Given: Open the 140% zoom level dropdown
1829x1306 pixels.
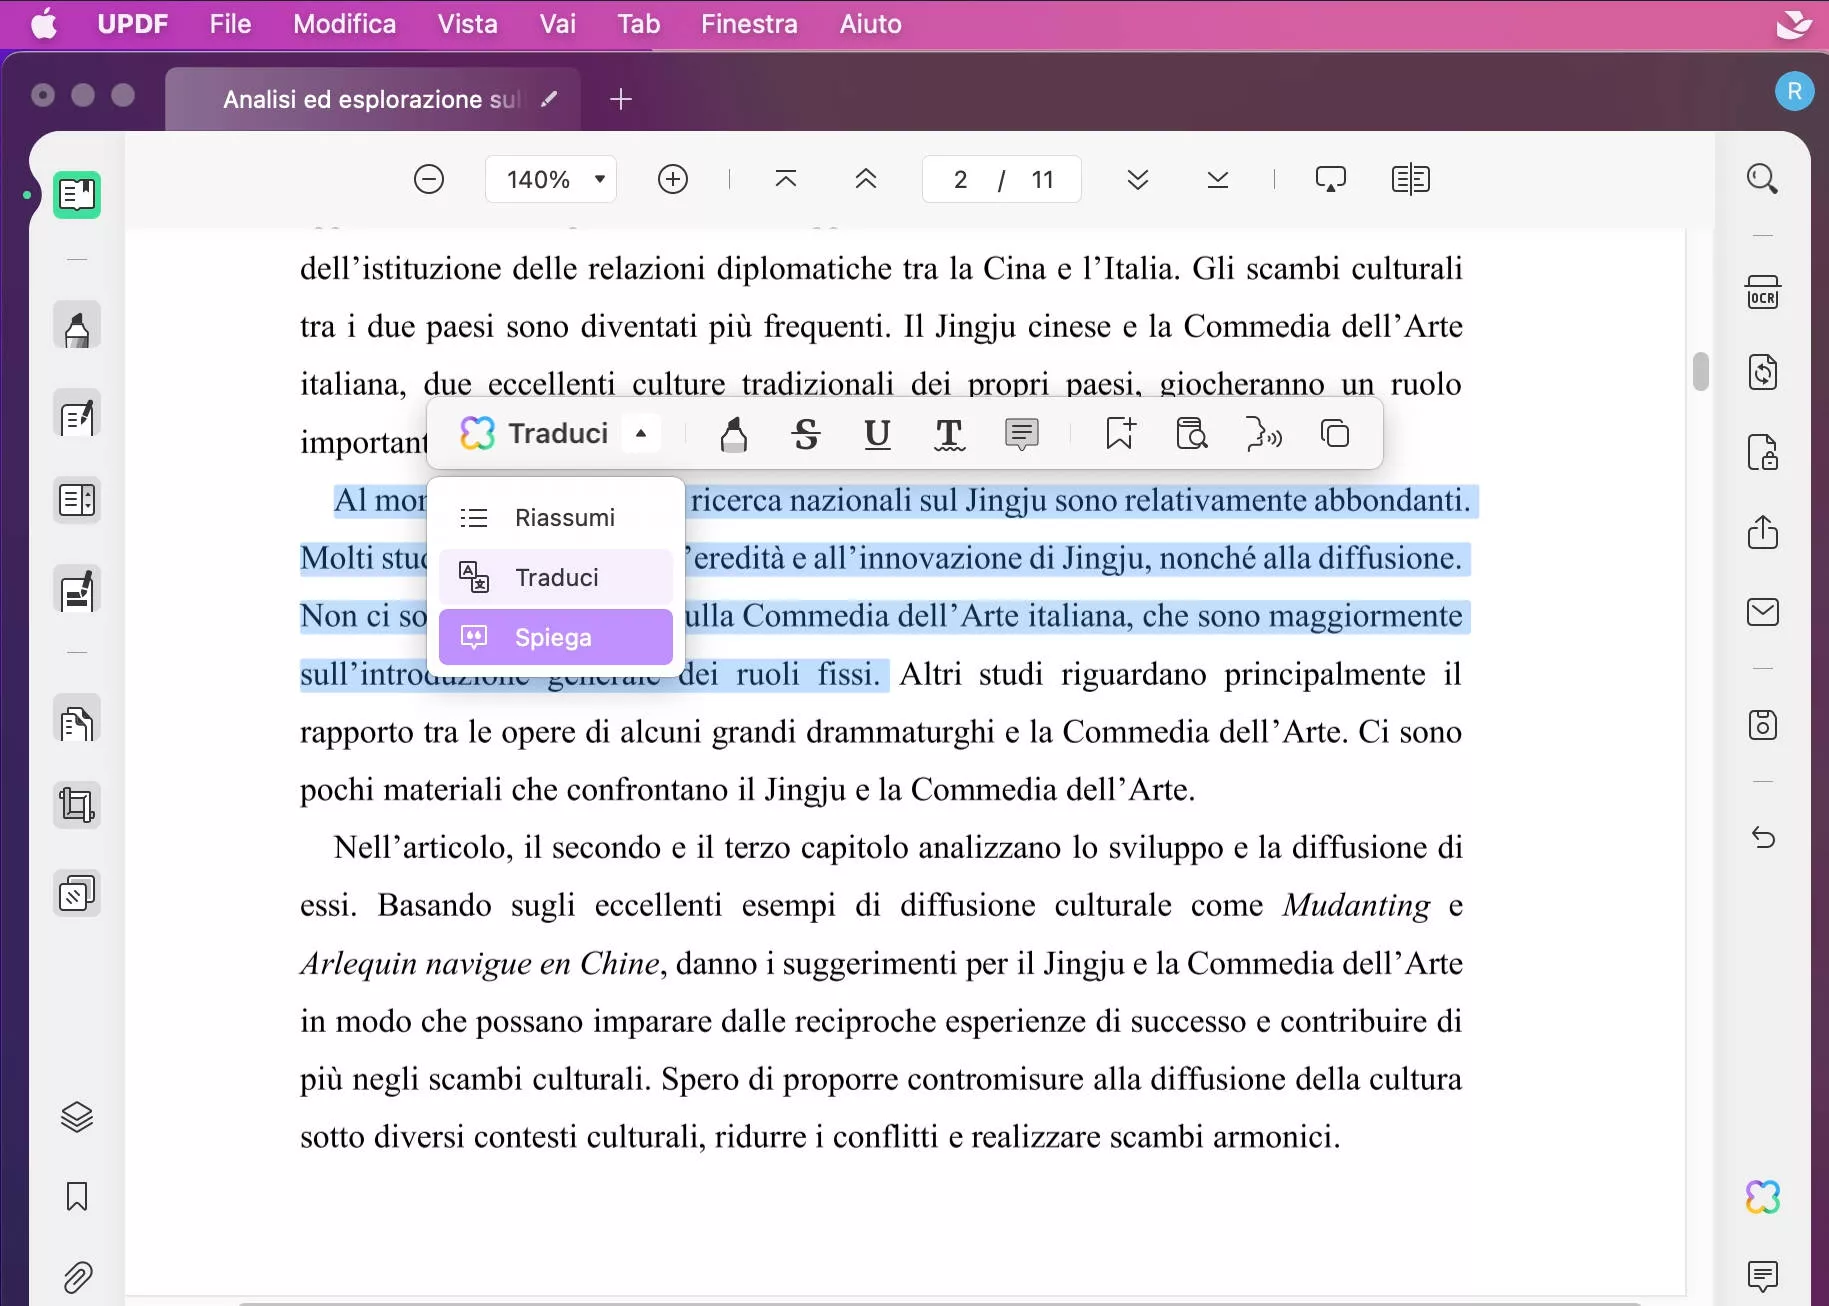Looking at the screenshot, I should coord(551,180).
